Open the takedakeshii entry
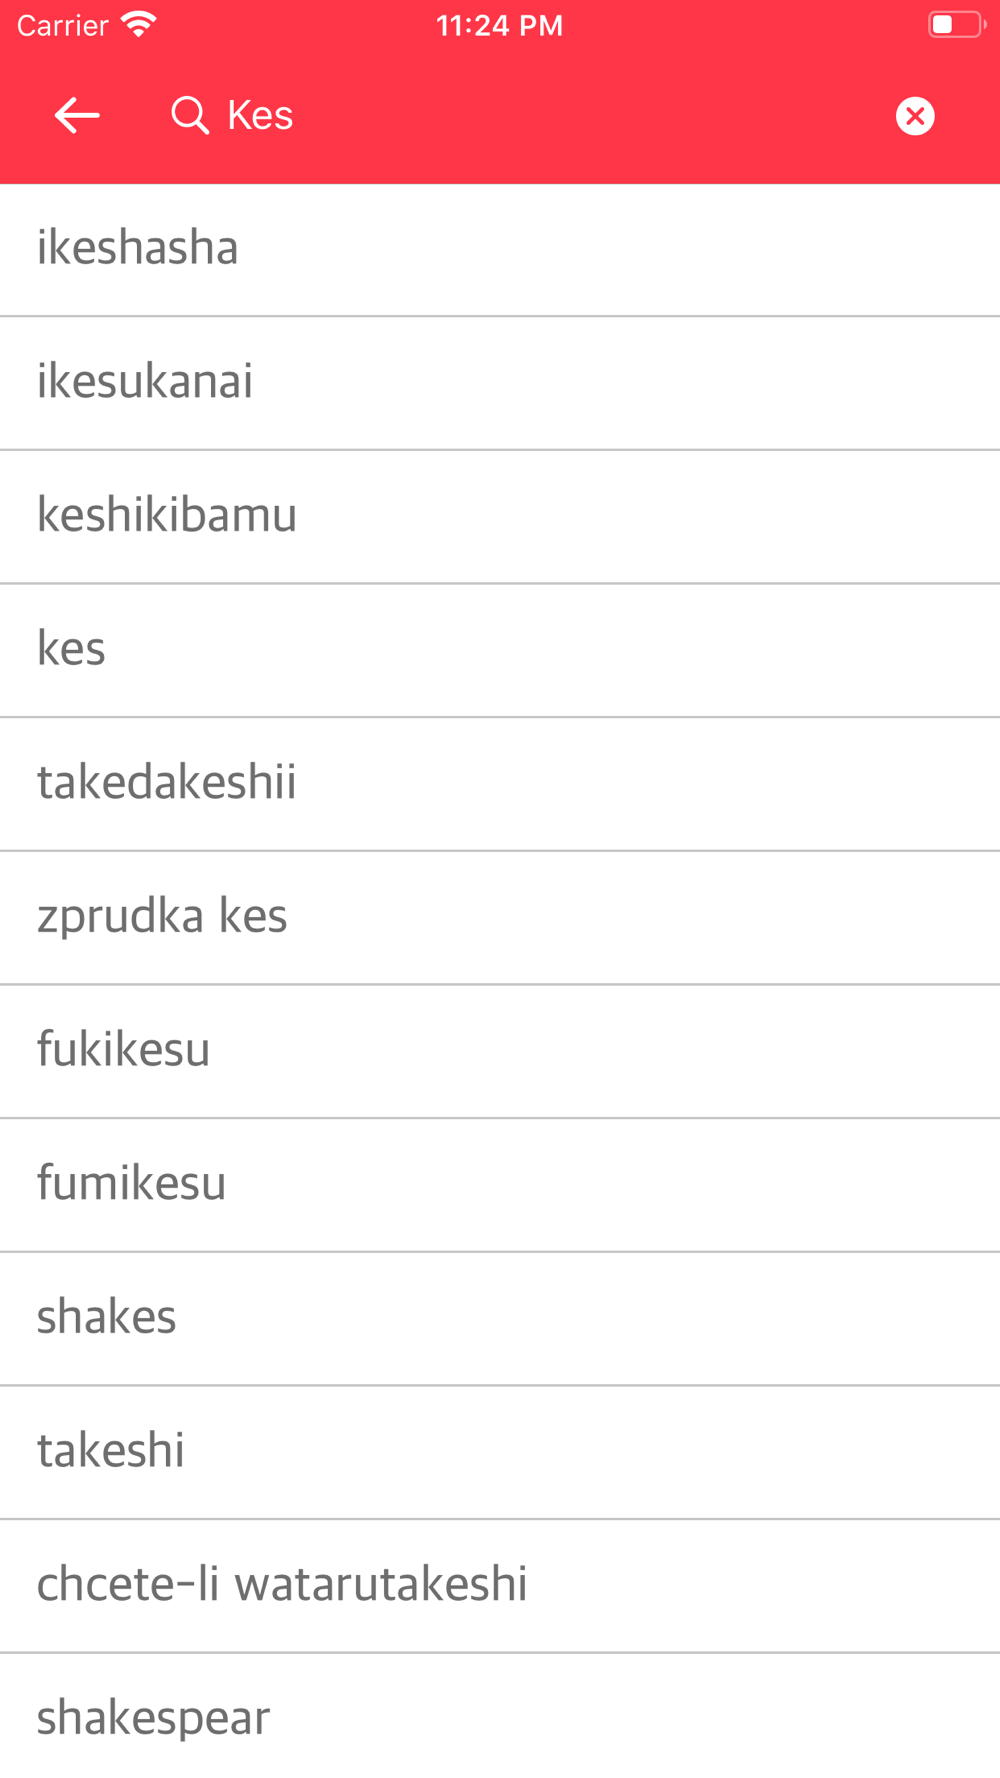Viewport: 1000px width, 1778px height. click(500, 784)
